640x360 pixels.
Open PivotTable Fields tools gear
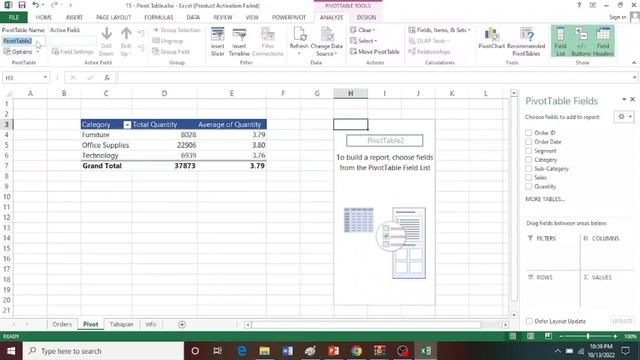point(624,117)
